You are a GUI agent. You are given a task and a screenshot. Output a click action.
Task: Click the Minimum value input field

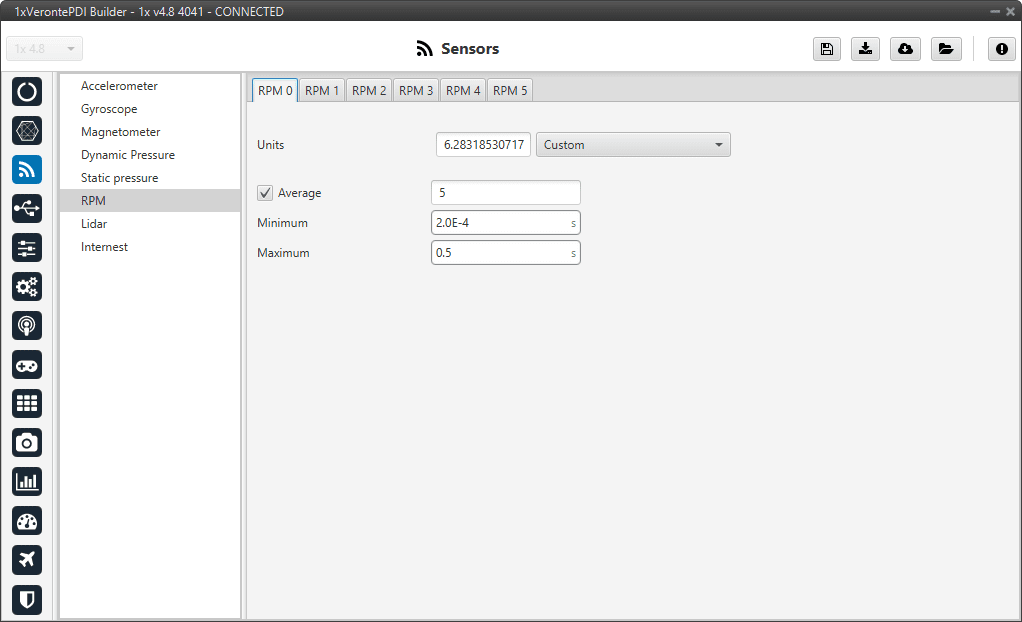point(500,223)
